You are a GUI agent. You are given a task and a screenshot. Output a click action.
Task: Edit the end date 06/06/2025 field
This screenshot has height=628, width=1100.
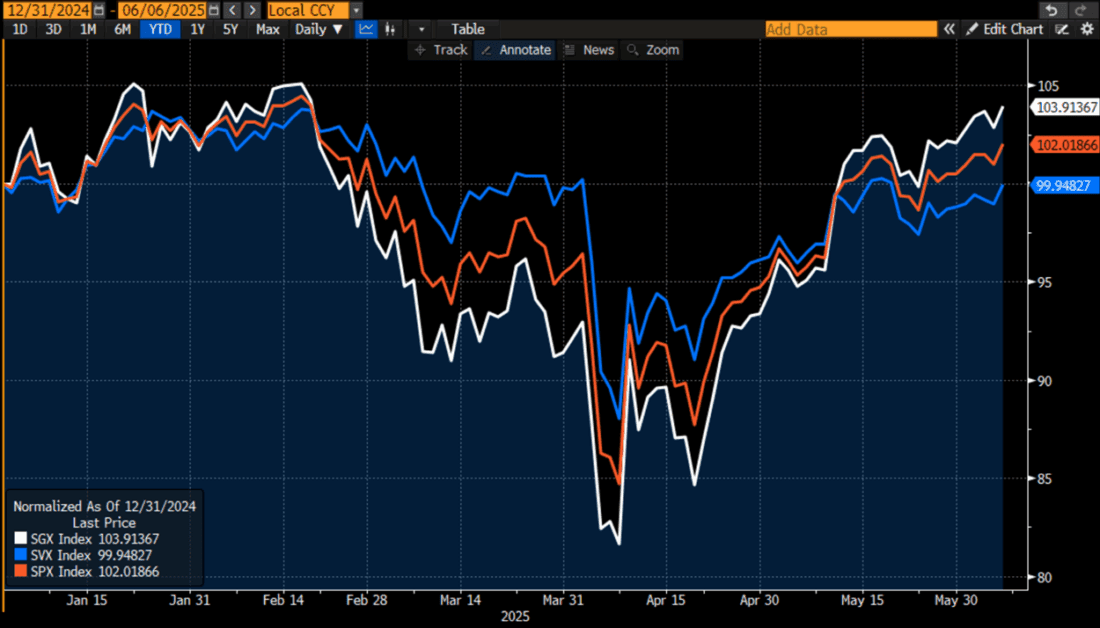[x=163, y=11]
